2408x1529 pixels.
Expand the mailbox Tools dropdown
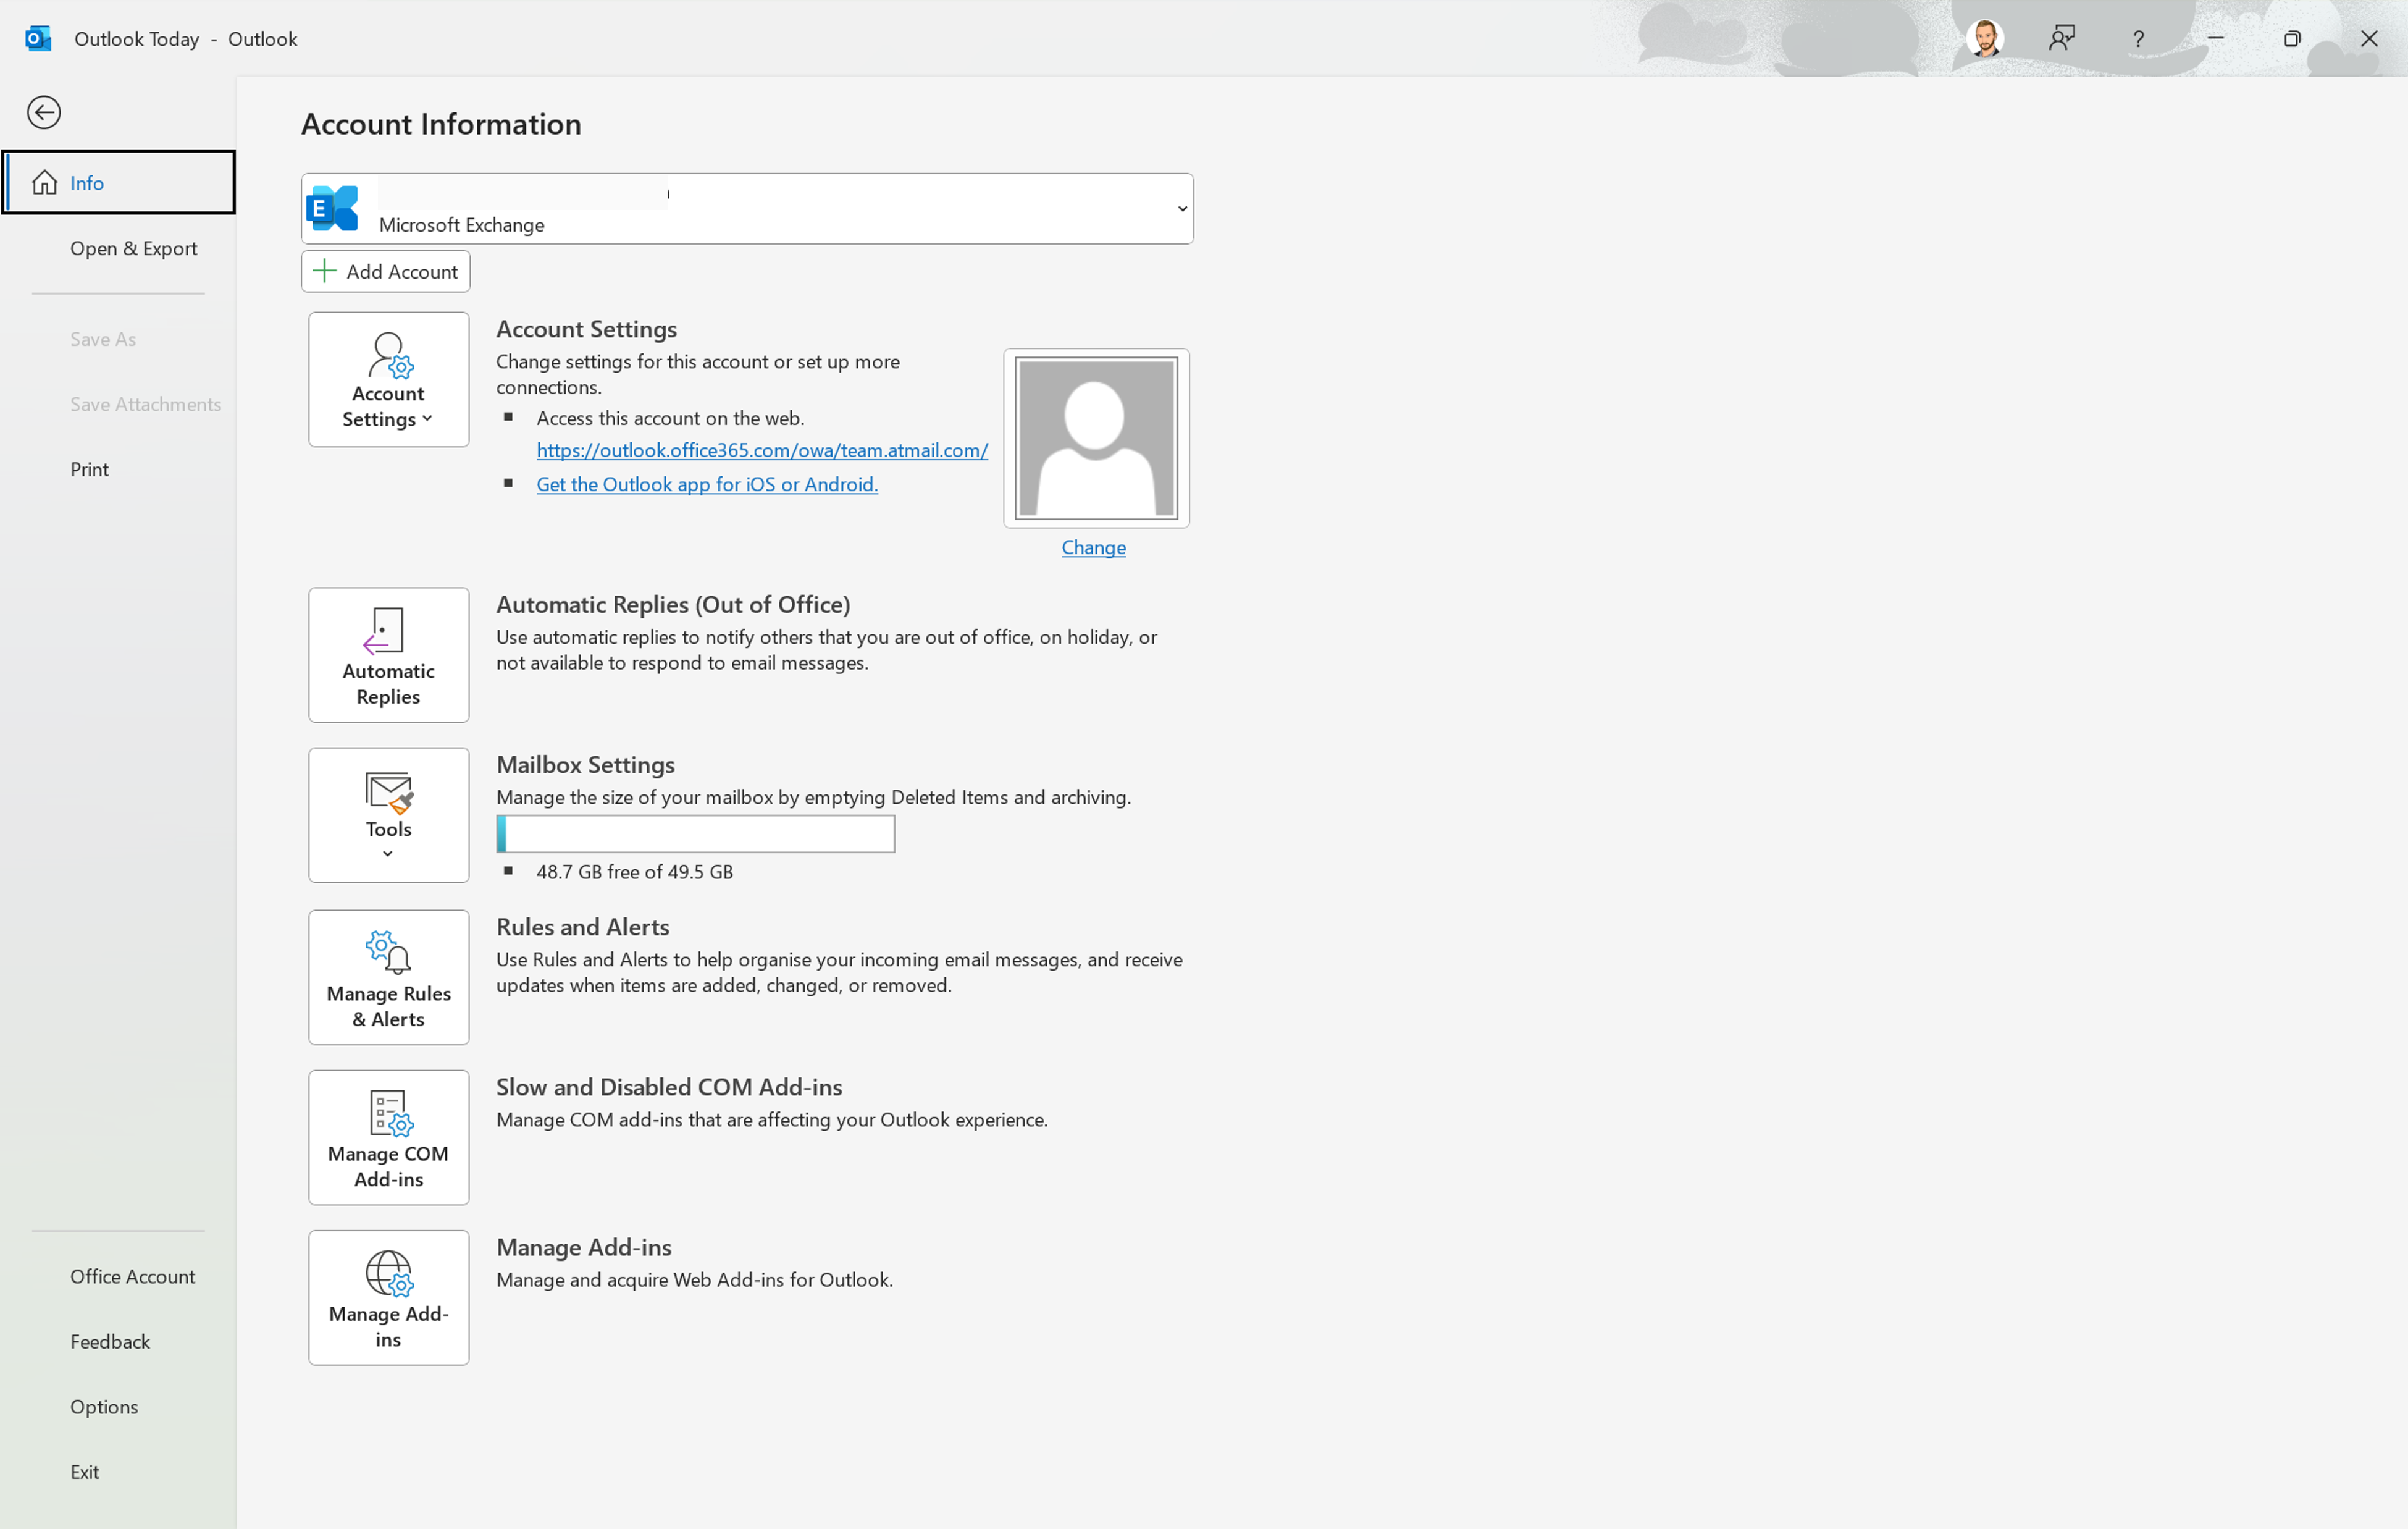388,815
